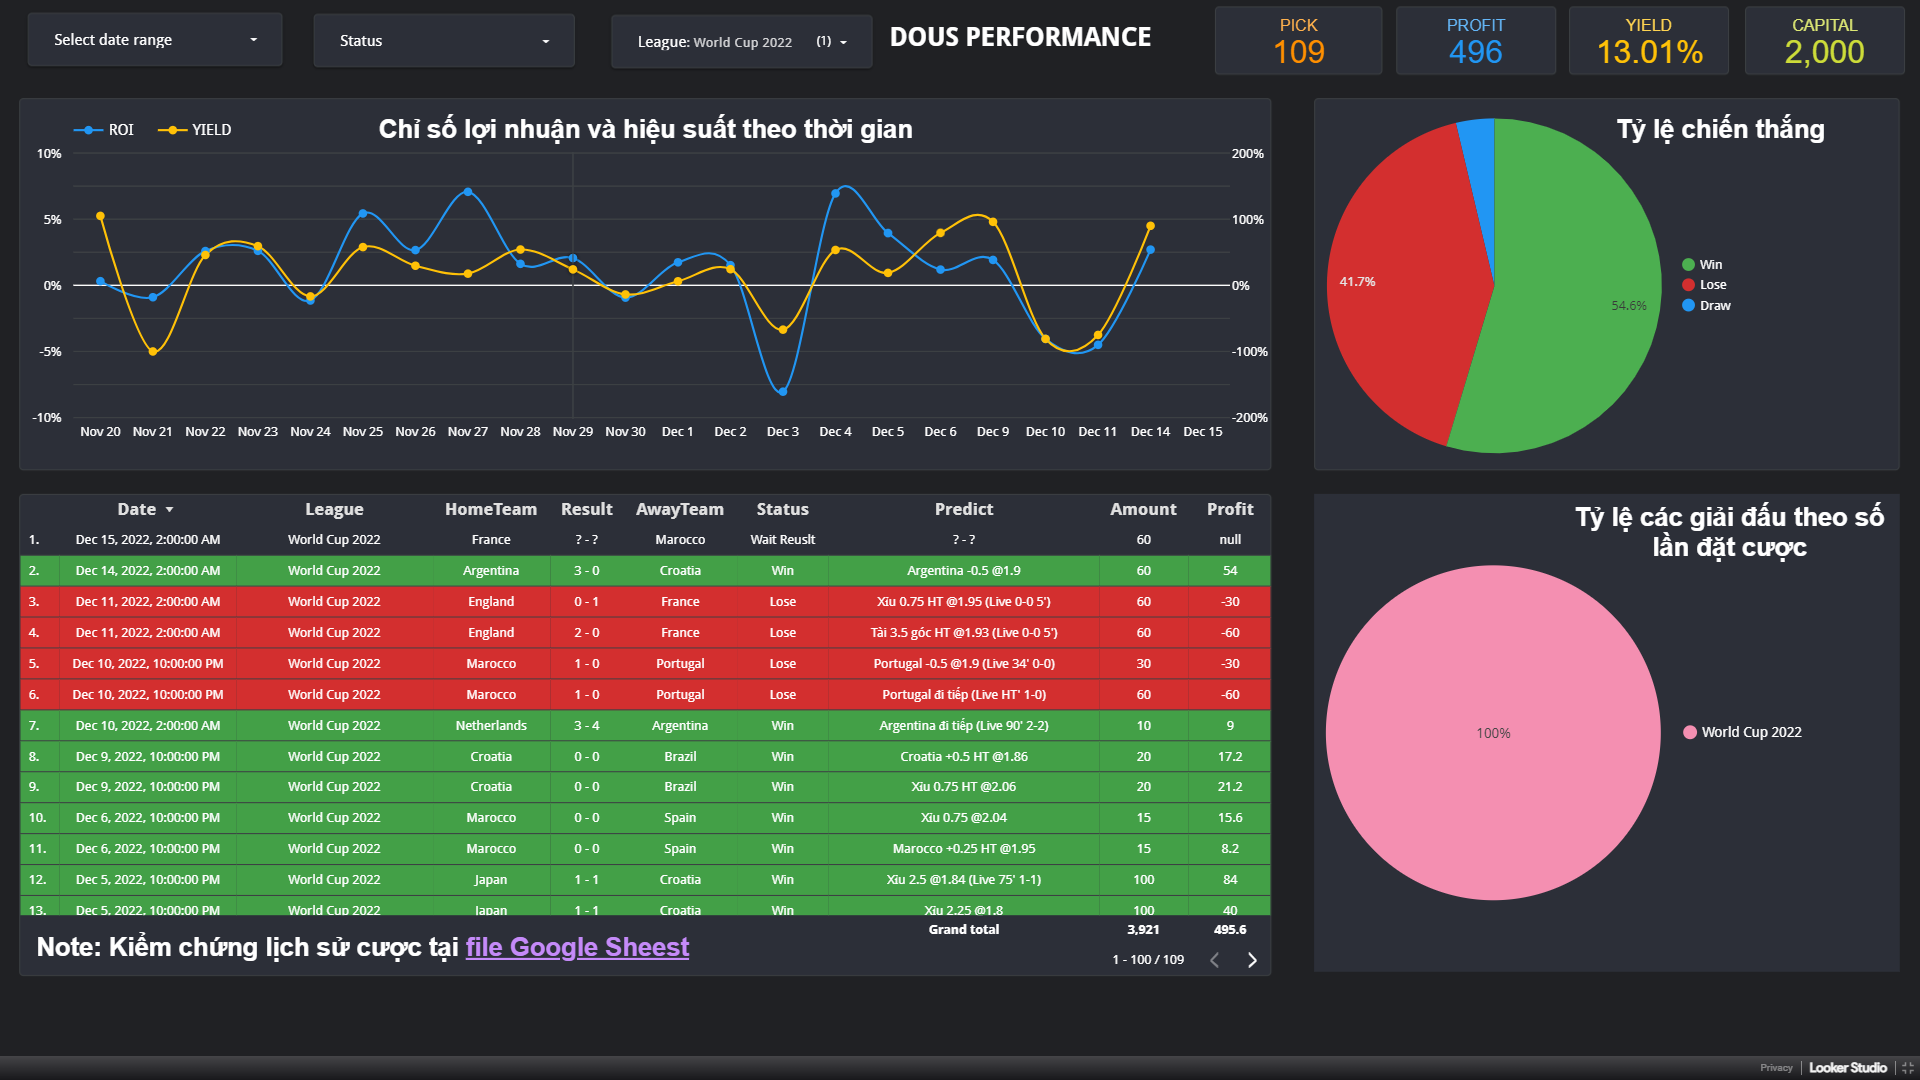Expand the League World Cup 2022 filter
This screenshot has height=1080, width=1920.
coord(741,42)
